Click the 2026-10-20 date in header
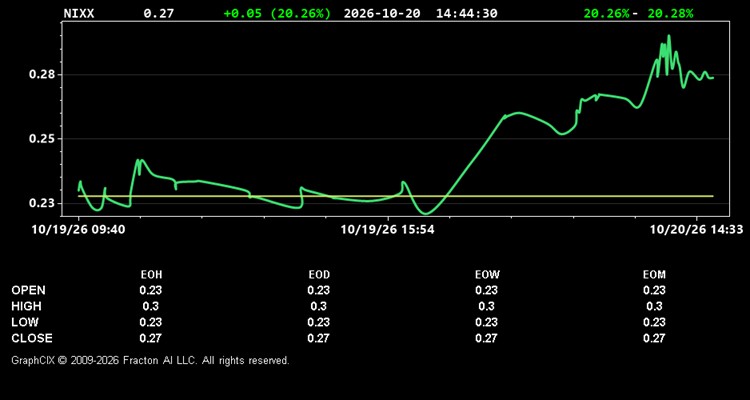Image resolution: width=750 pixels, height=400 pixels. [x=382, y=13]
